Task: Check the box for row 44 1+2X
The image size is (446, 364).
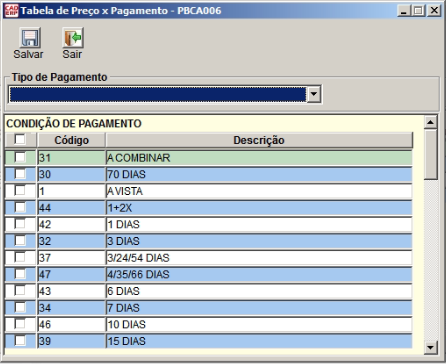Action: pos(20,207)
